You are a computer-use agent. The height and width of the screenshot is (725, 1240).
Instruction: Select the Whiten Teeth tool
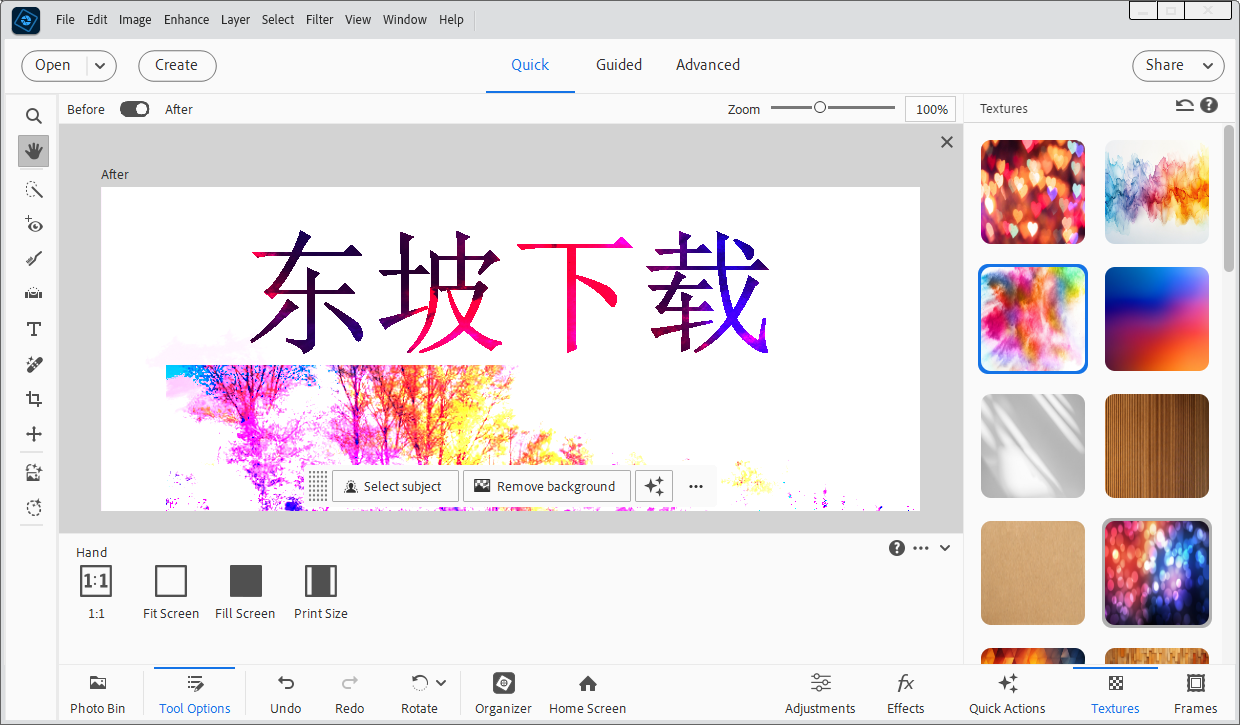coord(33,259)
